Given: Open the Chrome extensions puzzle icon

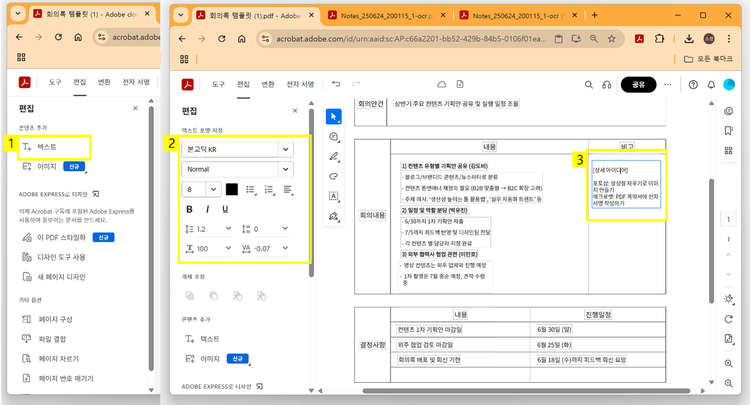Looking at the screenshot, I should tap(660, 39).
